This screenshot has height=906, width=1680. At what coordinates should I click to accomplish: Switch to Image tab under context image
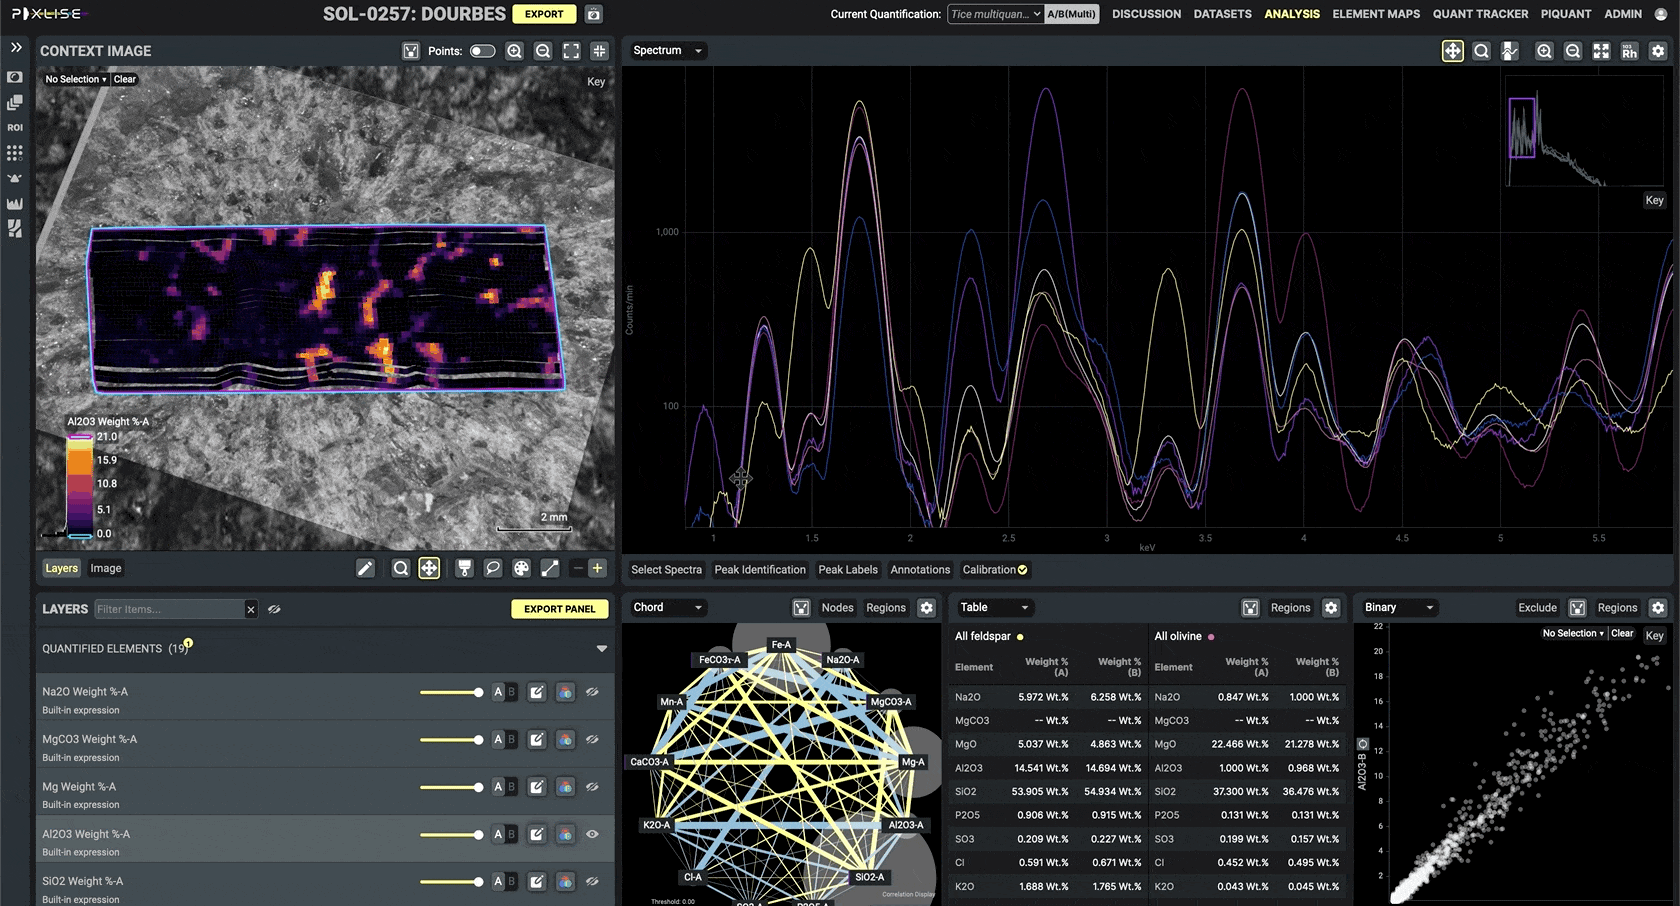click(x=106, y=568)
